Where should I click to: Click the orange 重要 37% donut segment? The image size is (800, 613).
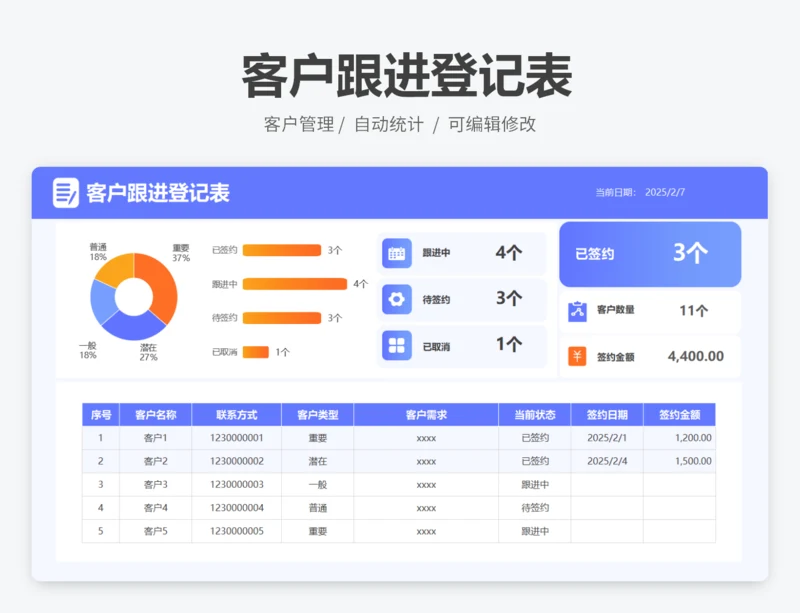click(x=162, y=288)
